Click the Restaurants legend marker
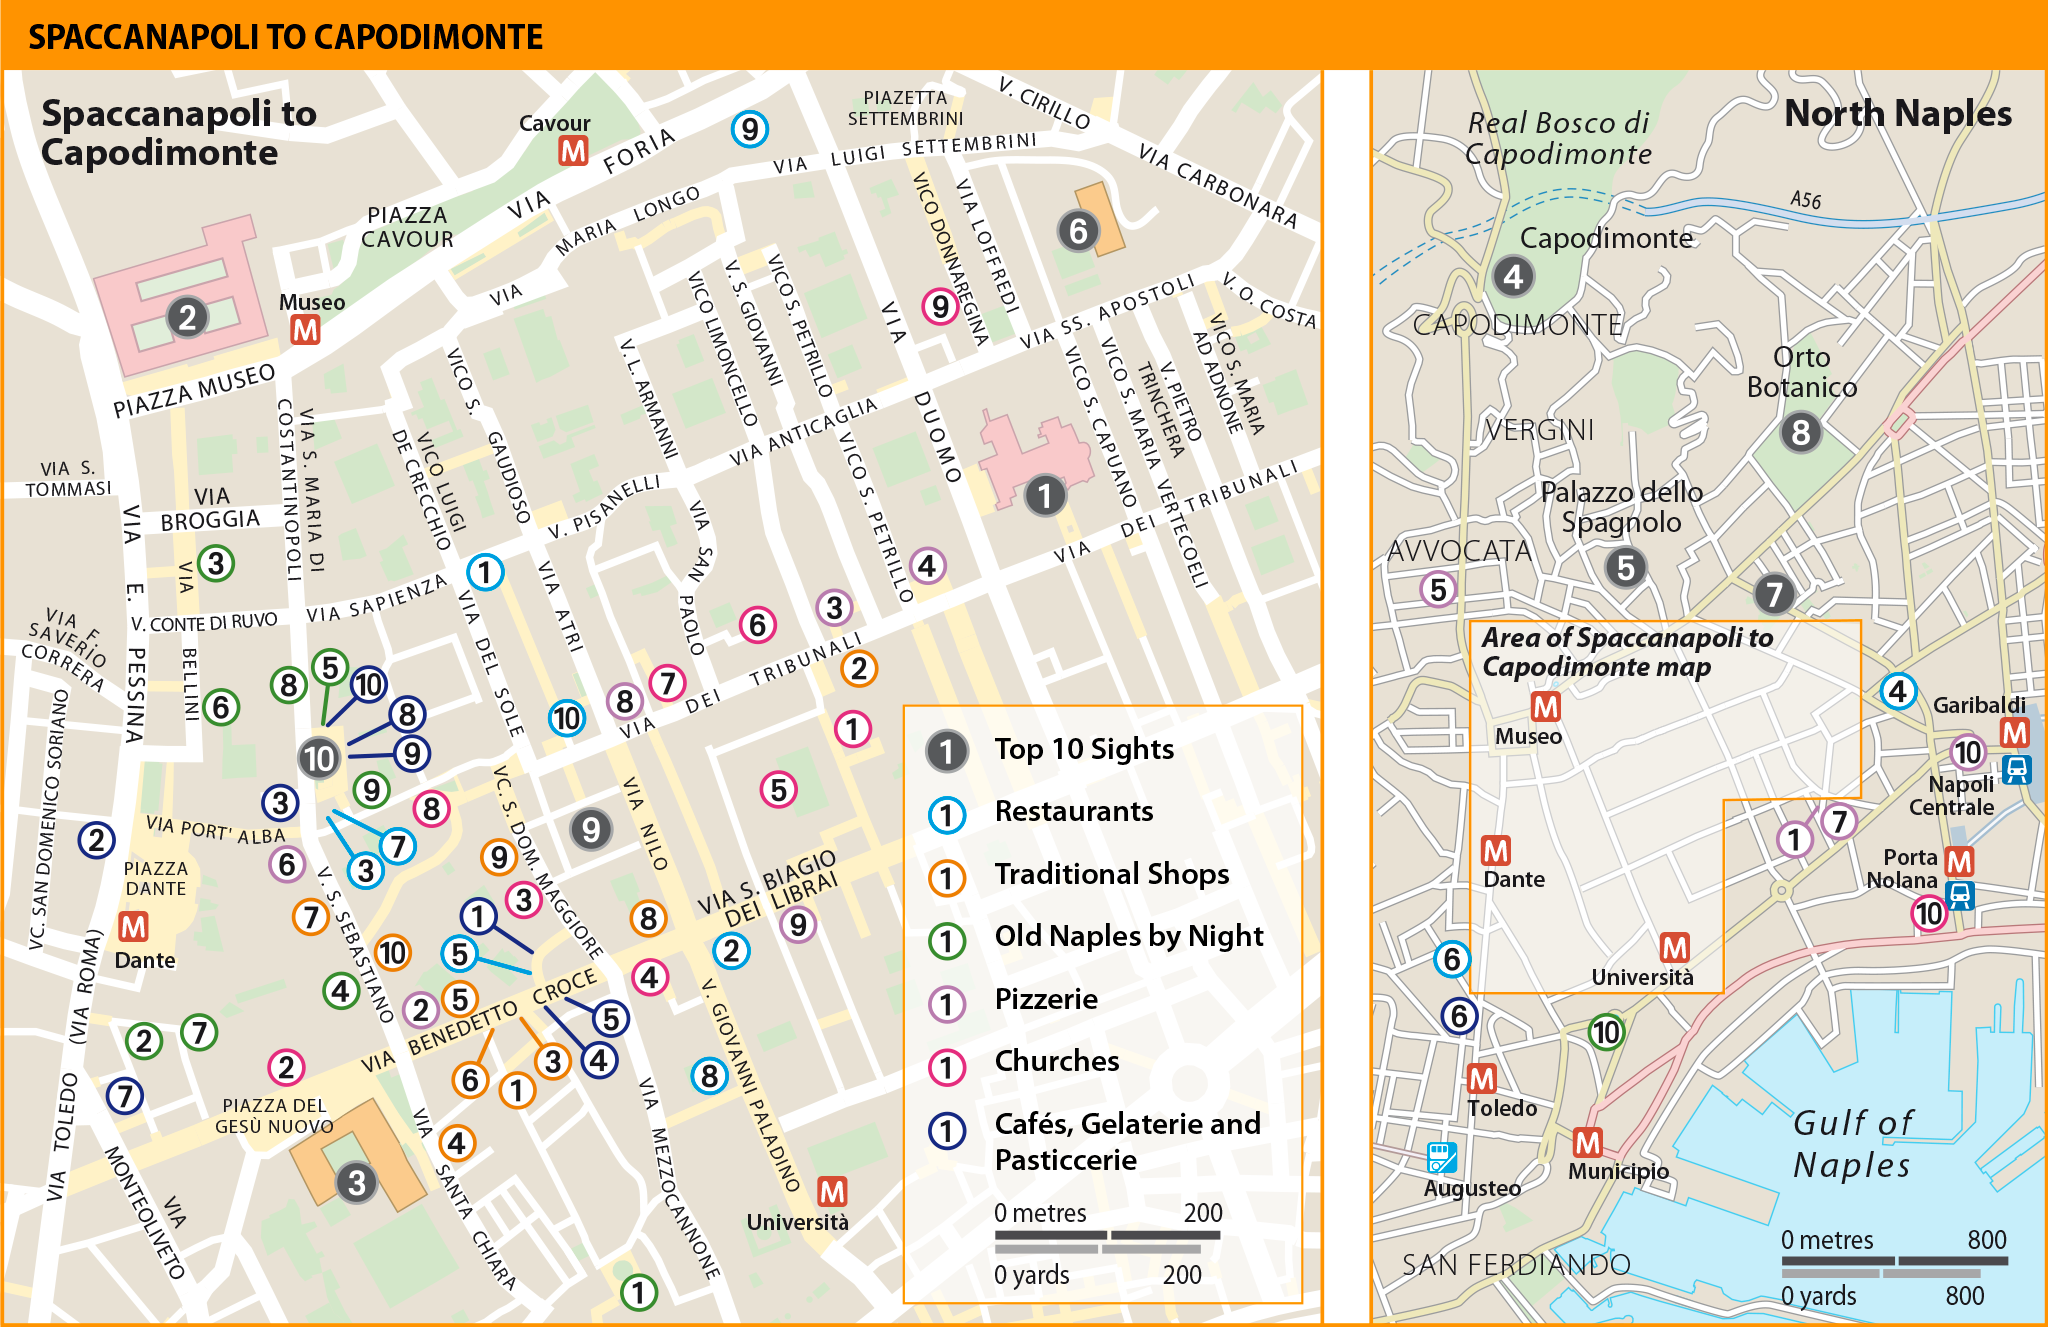The width and height of the screenshot is (2048, 1327). tap(946, 815)
